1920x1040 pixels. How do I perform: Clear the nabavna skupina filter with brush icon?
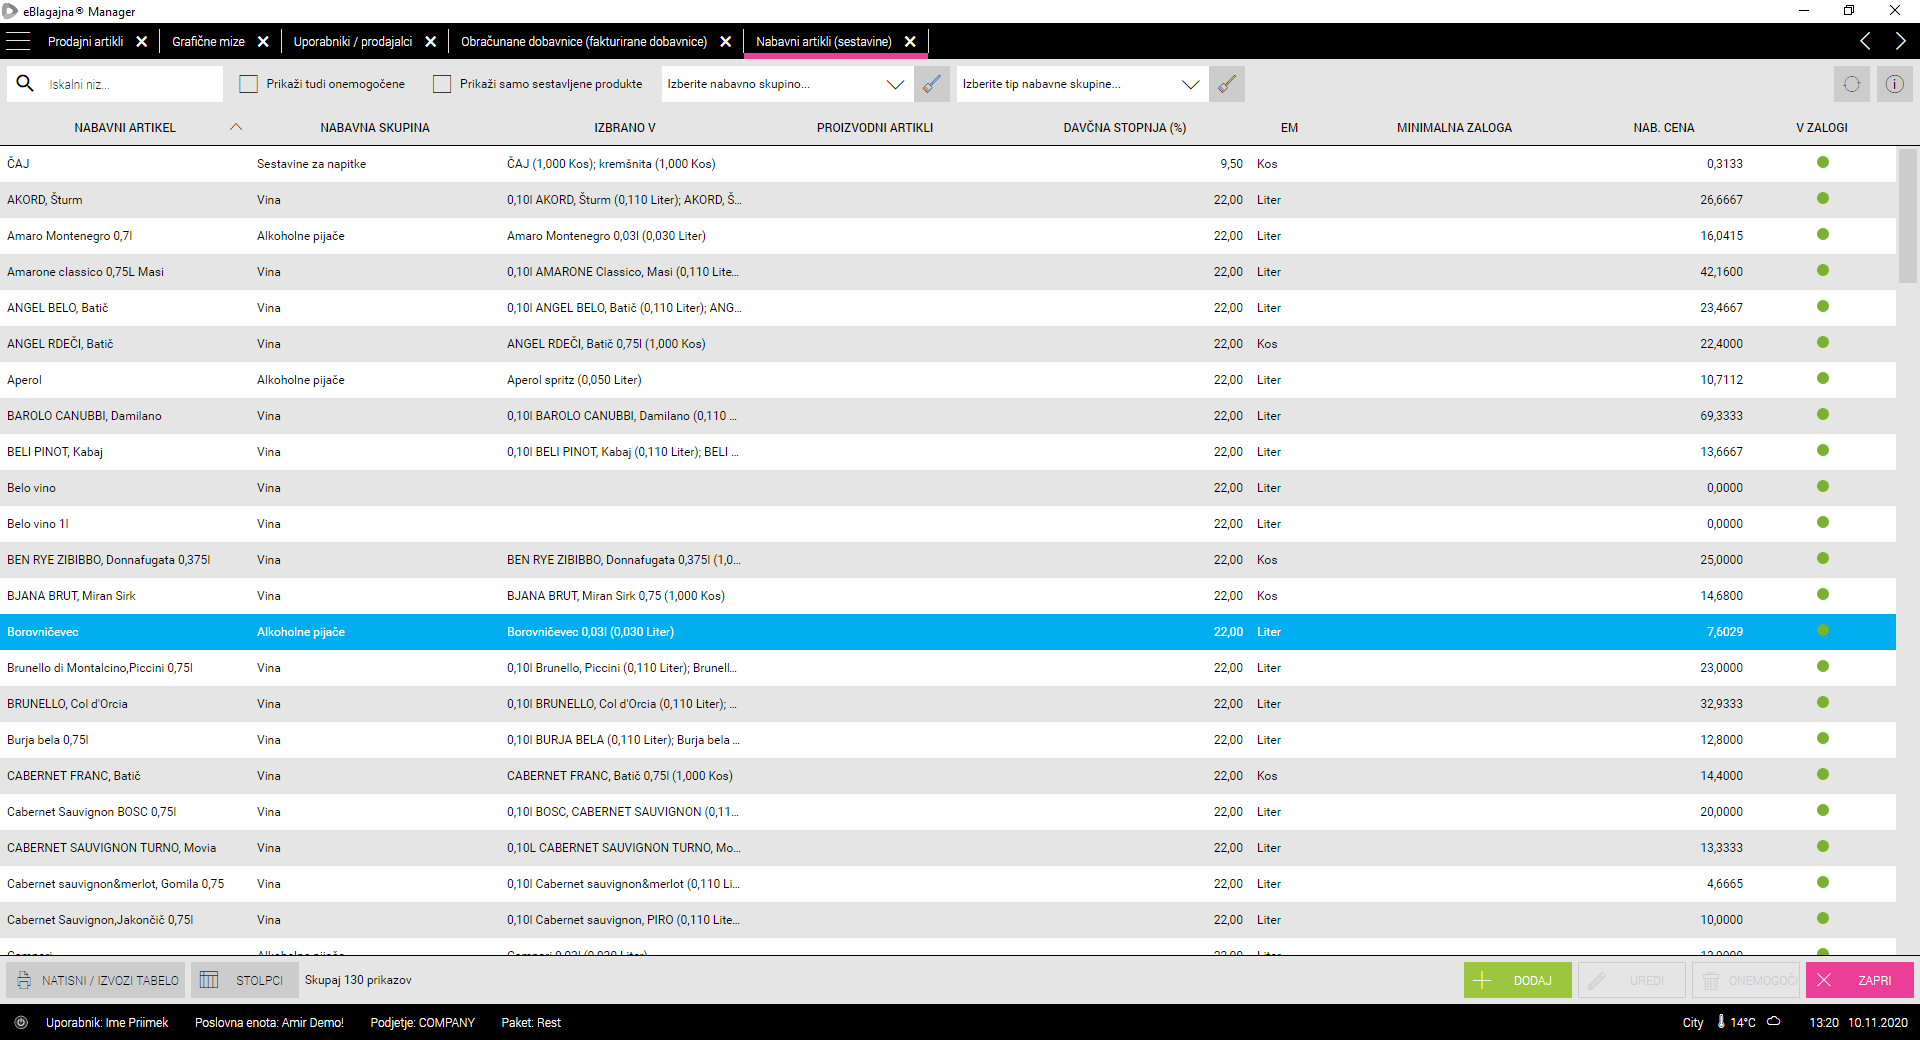932,84
